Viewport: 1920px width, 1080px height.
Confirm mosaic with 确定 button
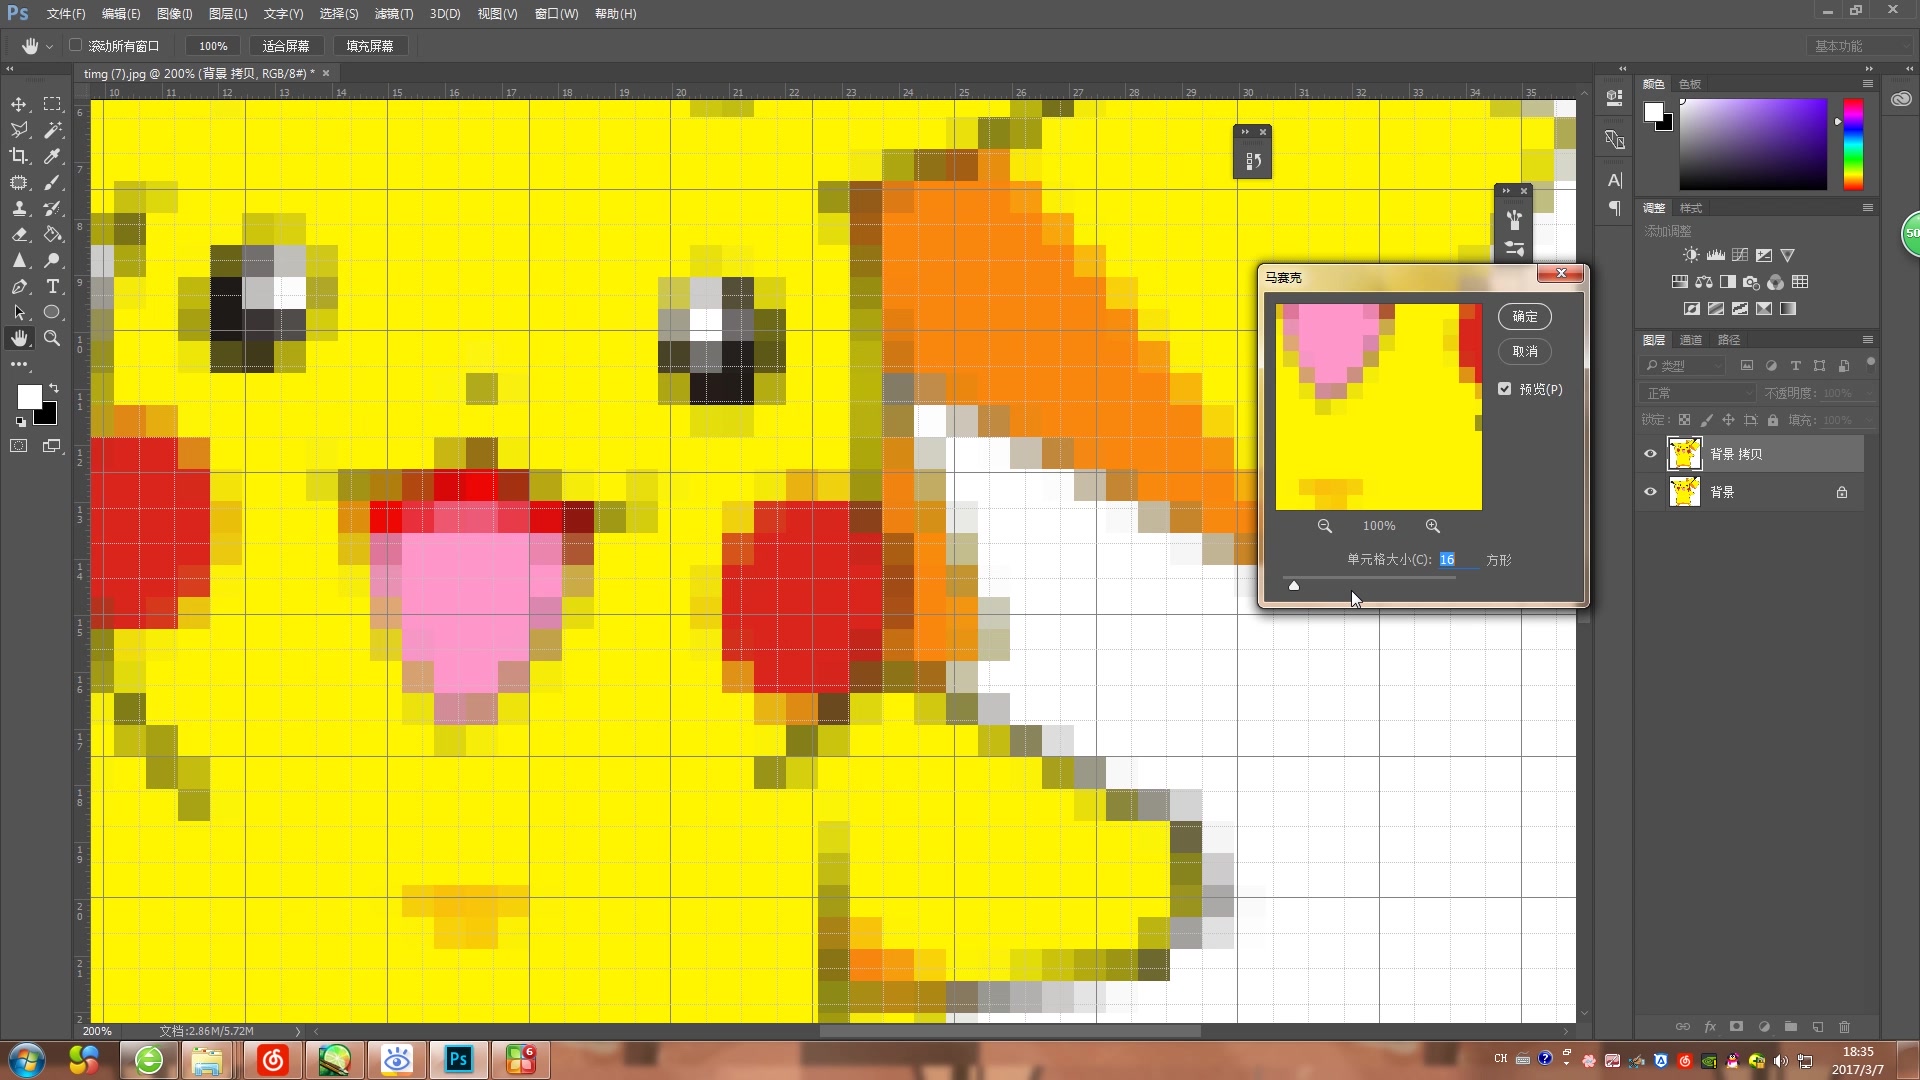point(1525,316)
